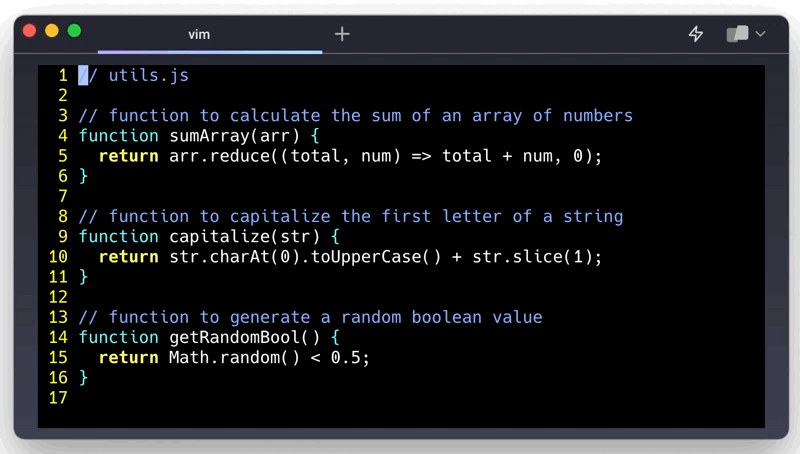Minimize the window with the yellow button

(x=52, y=32)
